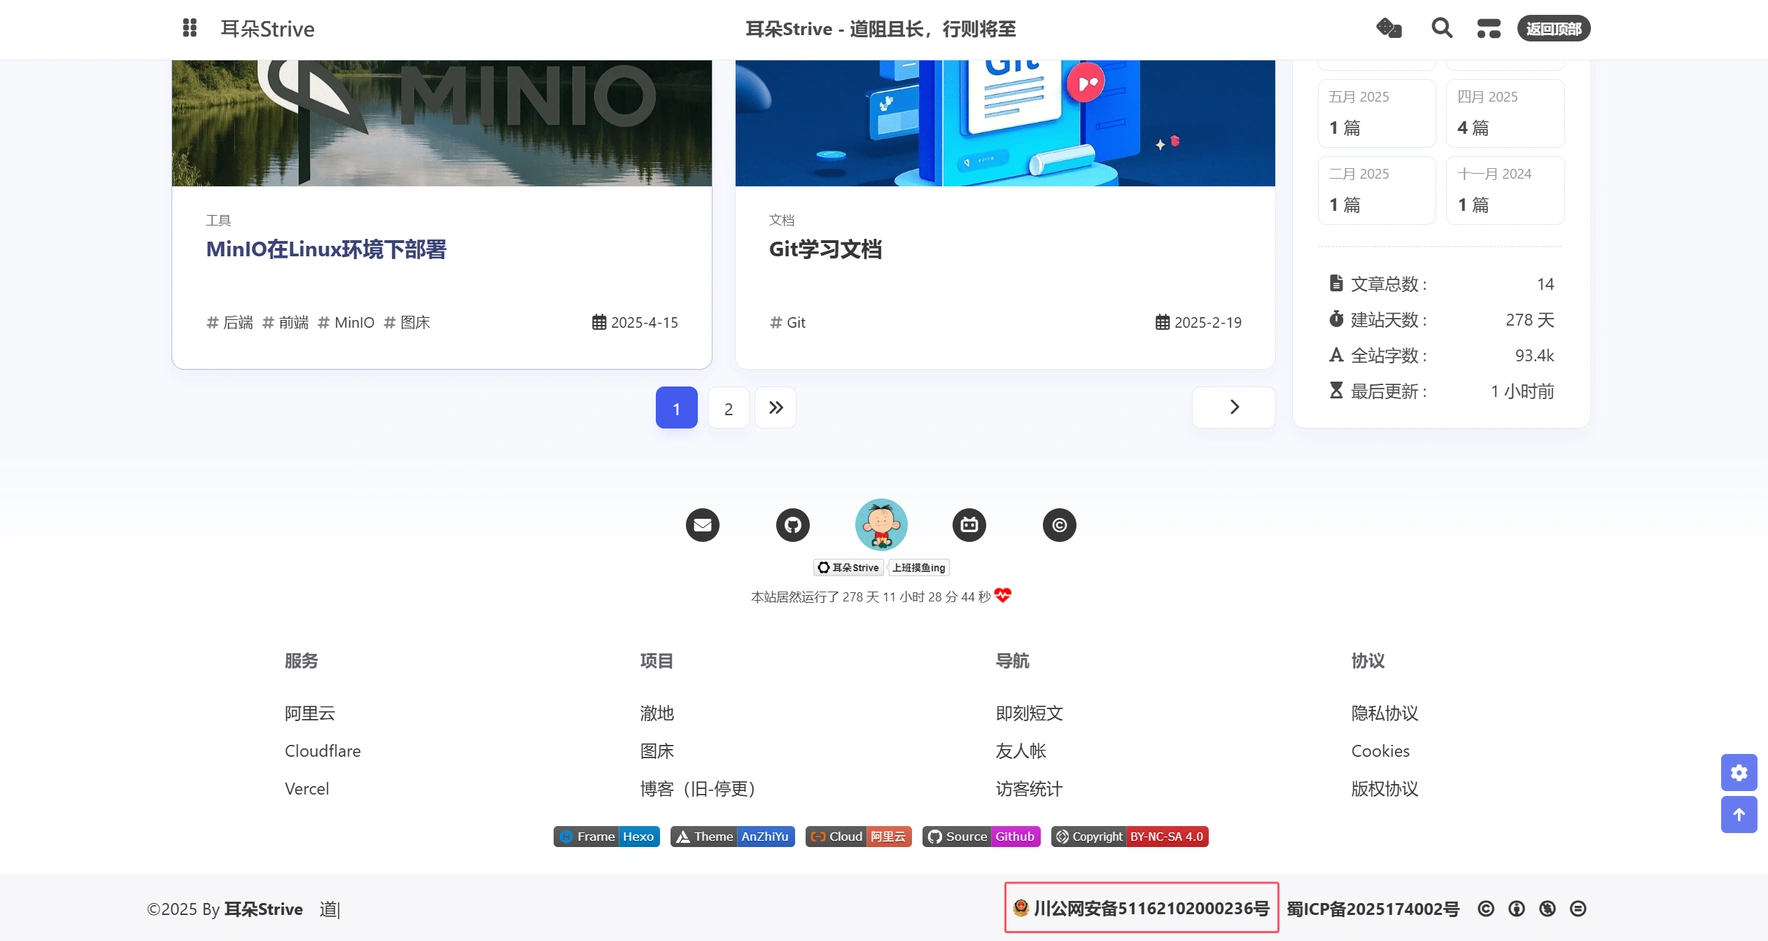Open the floating settings gear button
Image resolution: width=1768 pixels, height=941 pixels.
coord(1738,772)
